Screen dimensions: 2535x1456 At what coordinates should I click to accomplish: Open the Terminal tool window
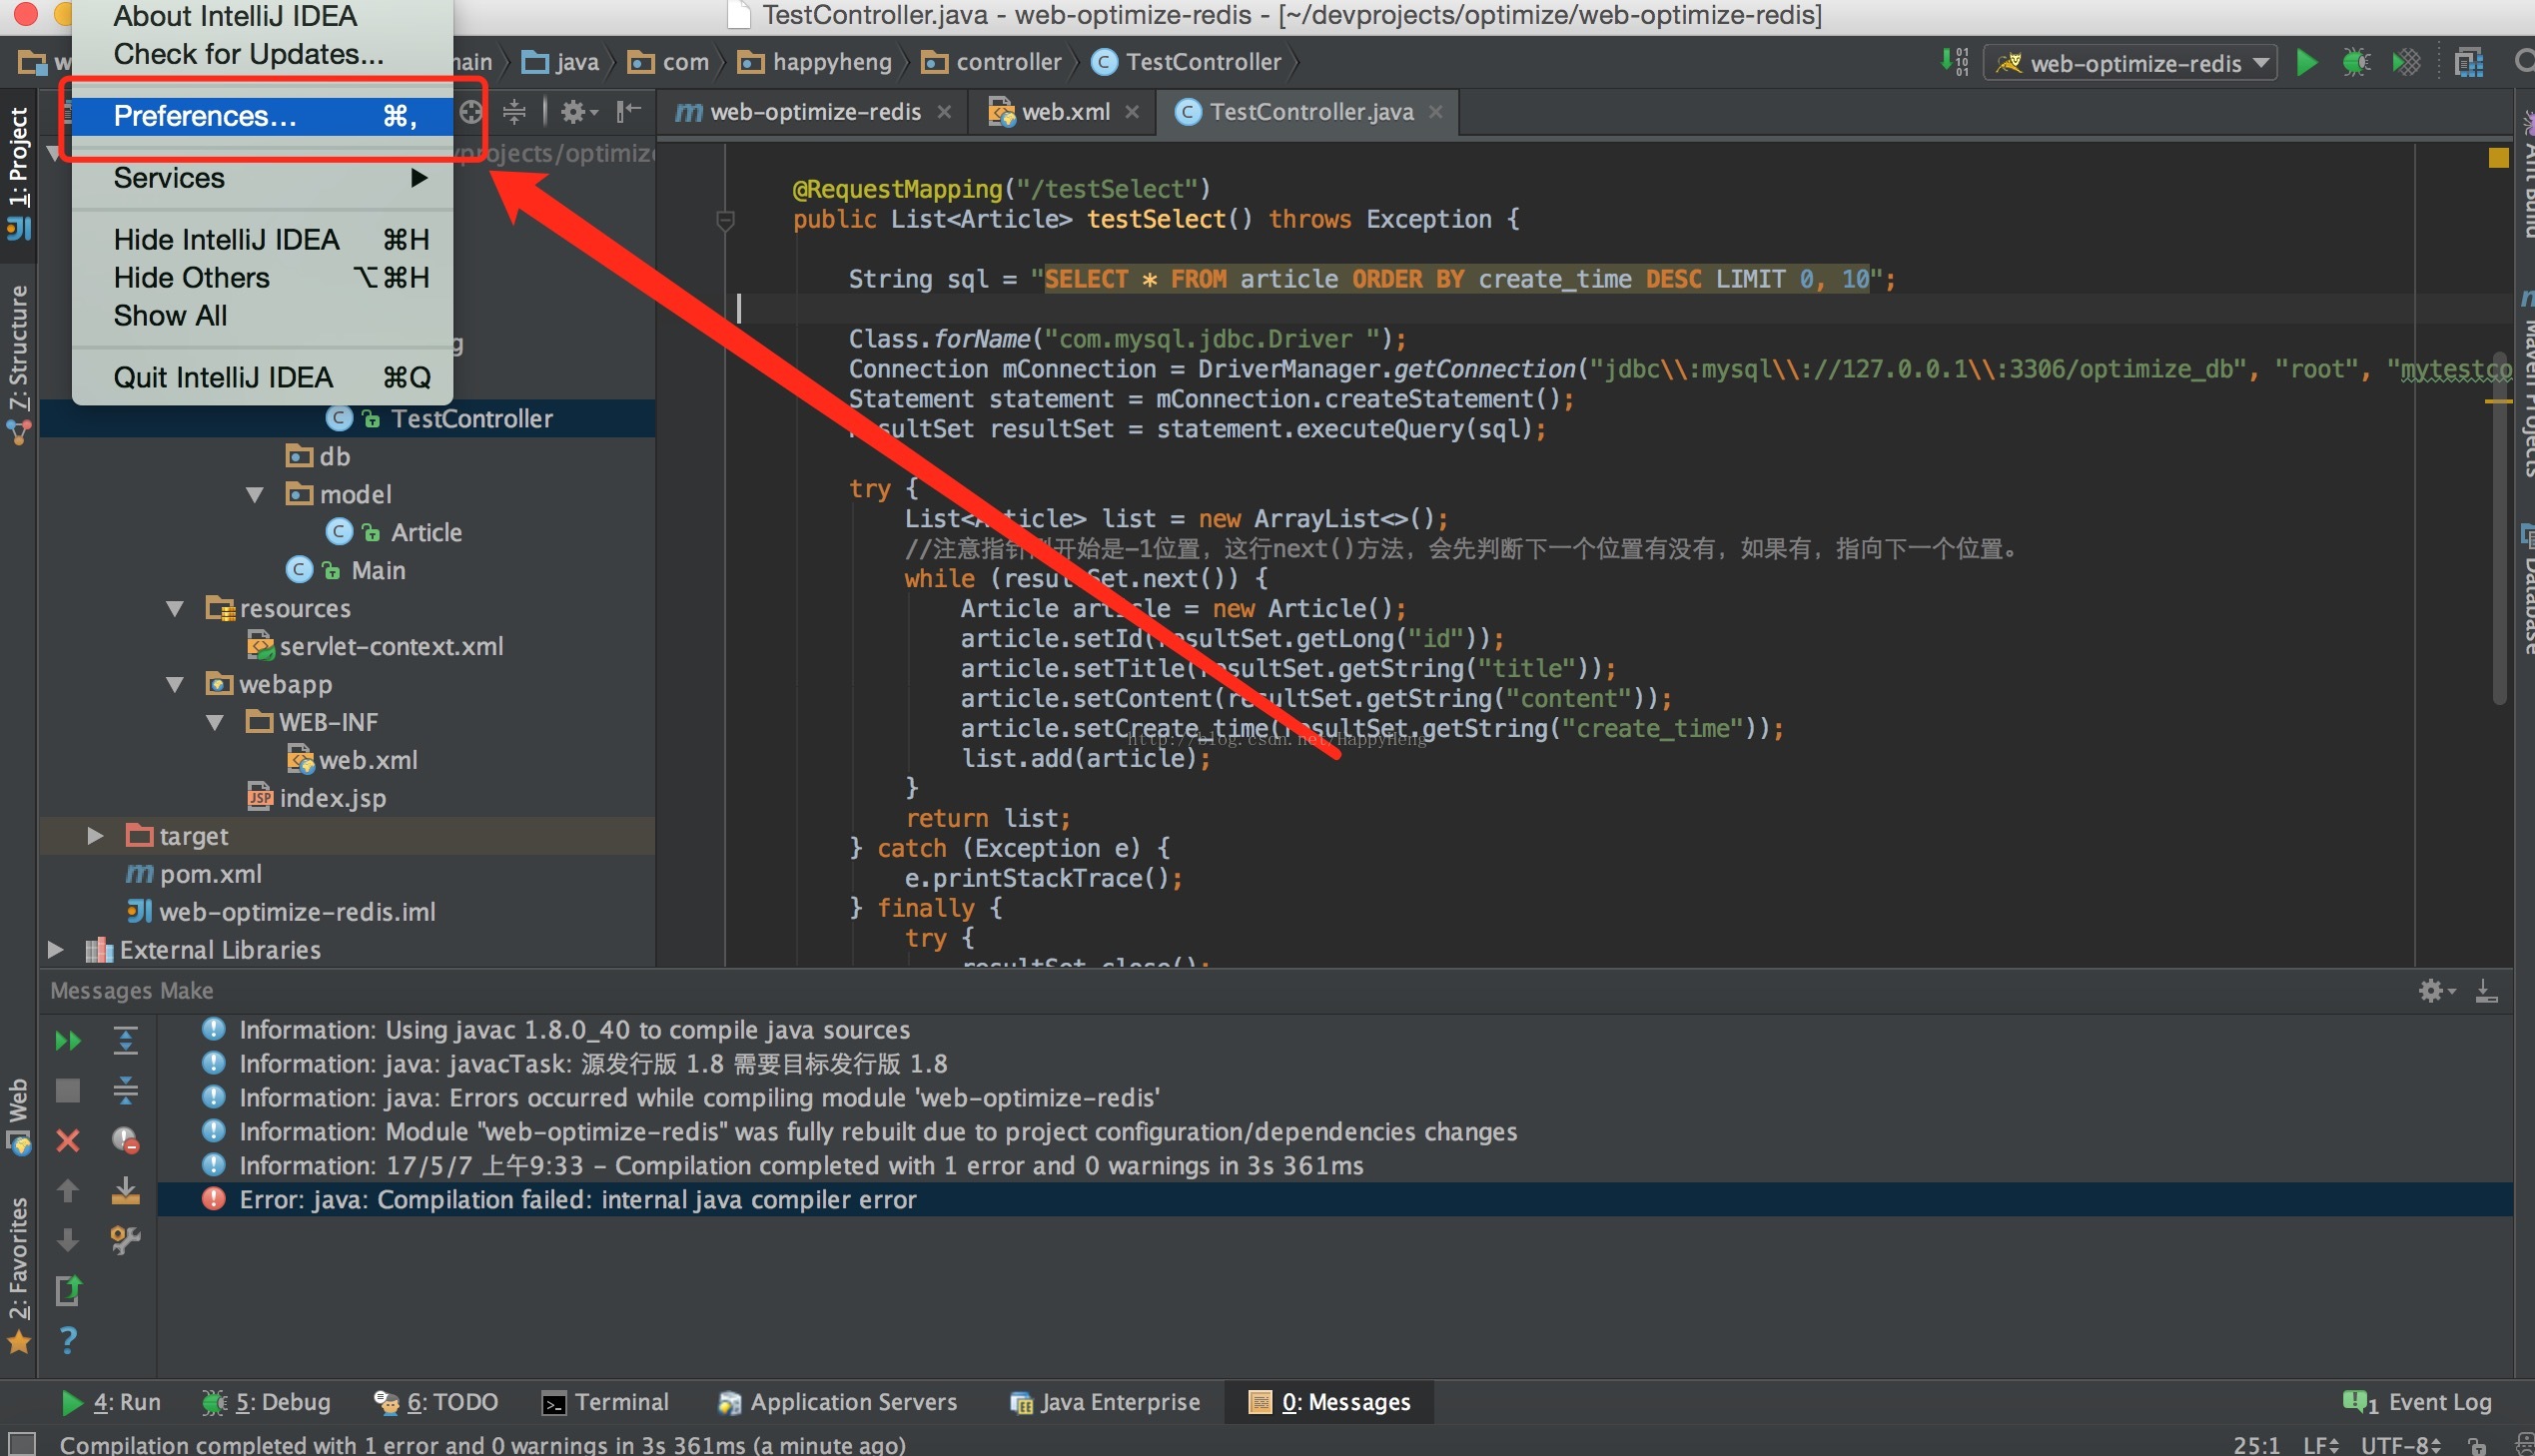pos(605,1402)
